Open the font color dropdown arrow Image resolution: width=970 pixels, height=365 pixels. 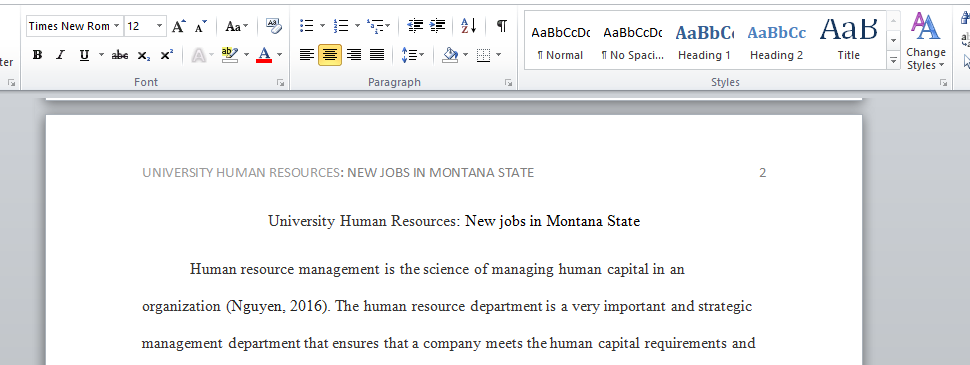pos(279,55)
